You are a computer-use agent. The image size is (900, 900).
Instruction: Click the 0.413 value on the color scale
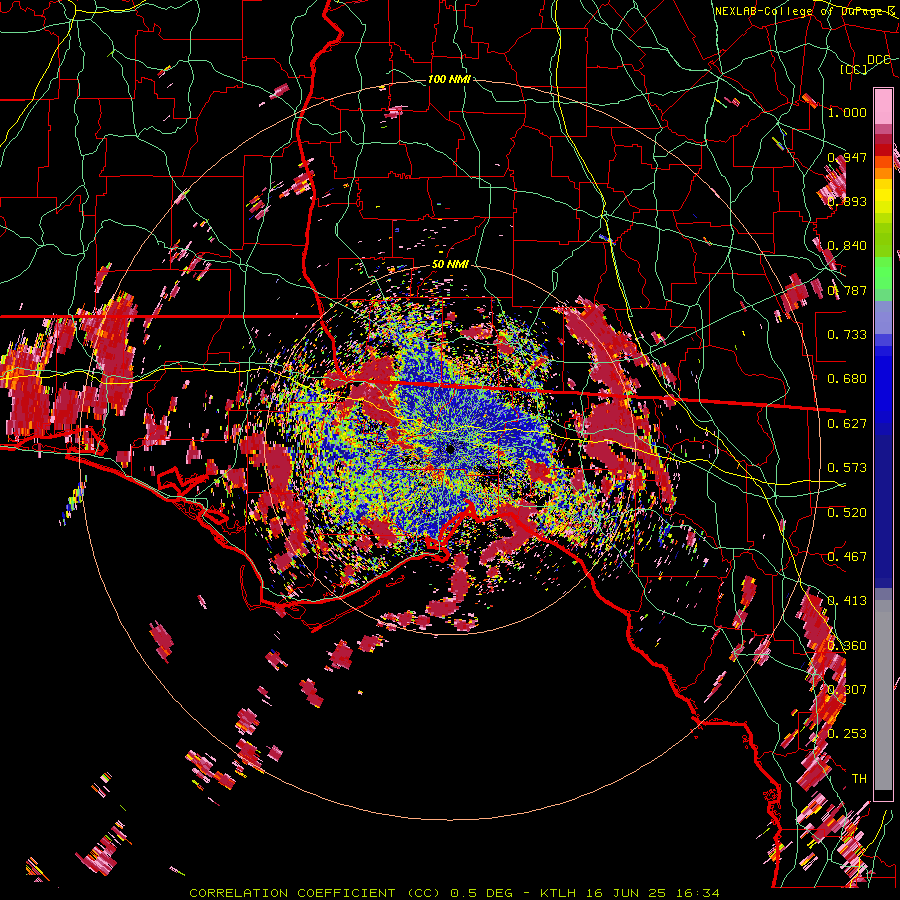tap(847, 601)
